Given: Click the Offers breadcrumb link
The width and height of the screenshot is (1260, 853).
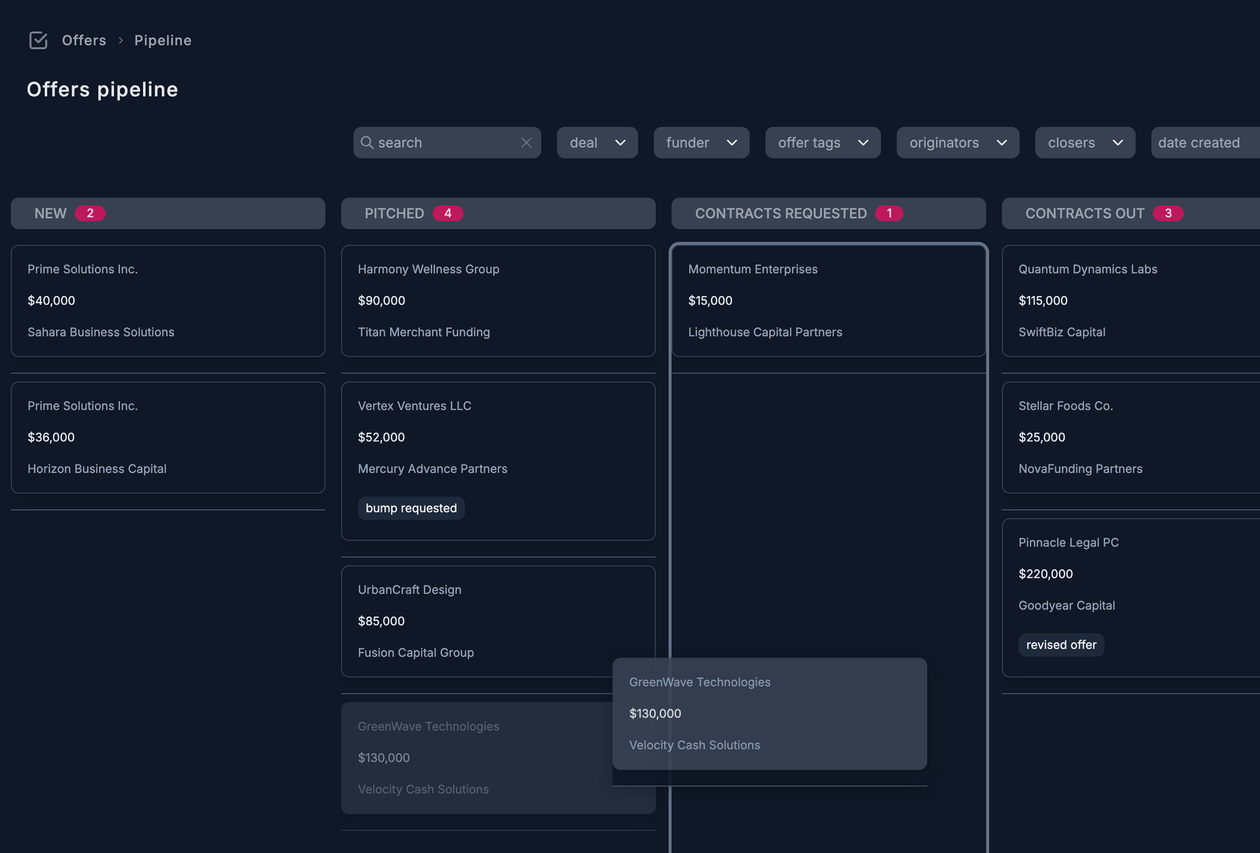Looking at the screenshot, I should pos(84,40).
